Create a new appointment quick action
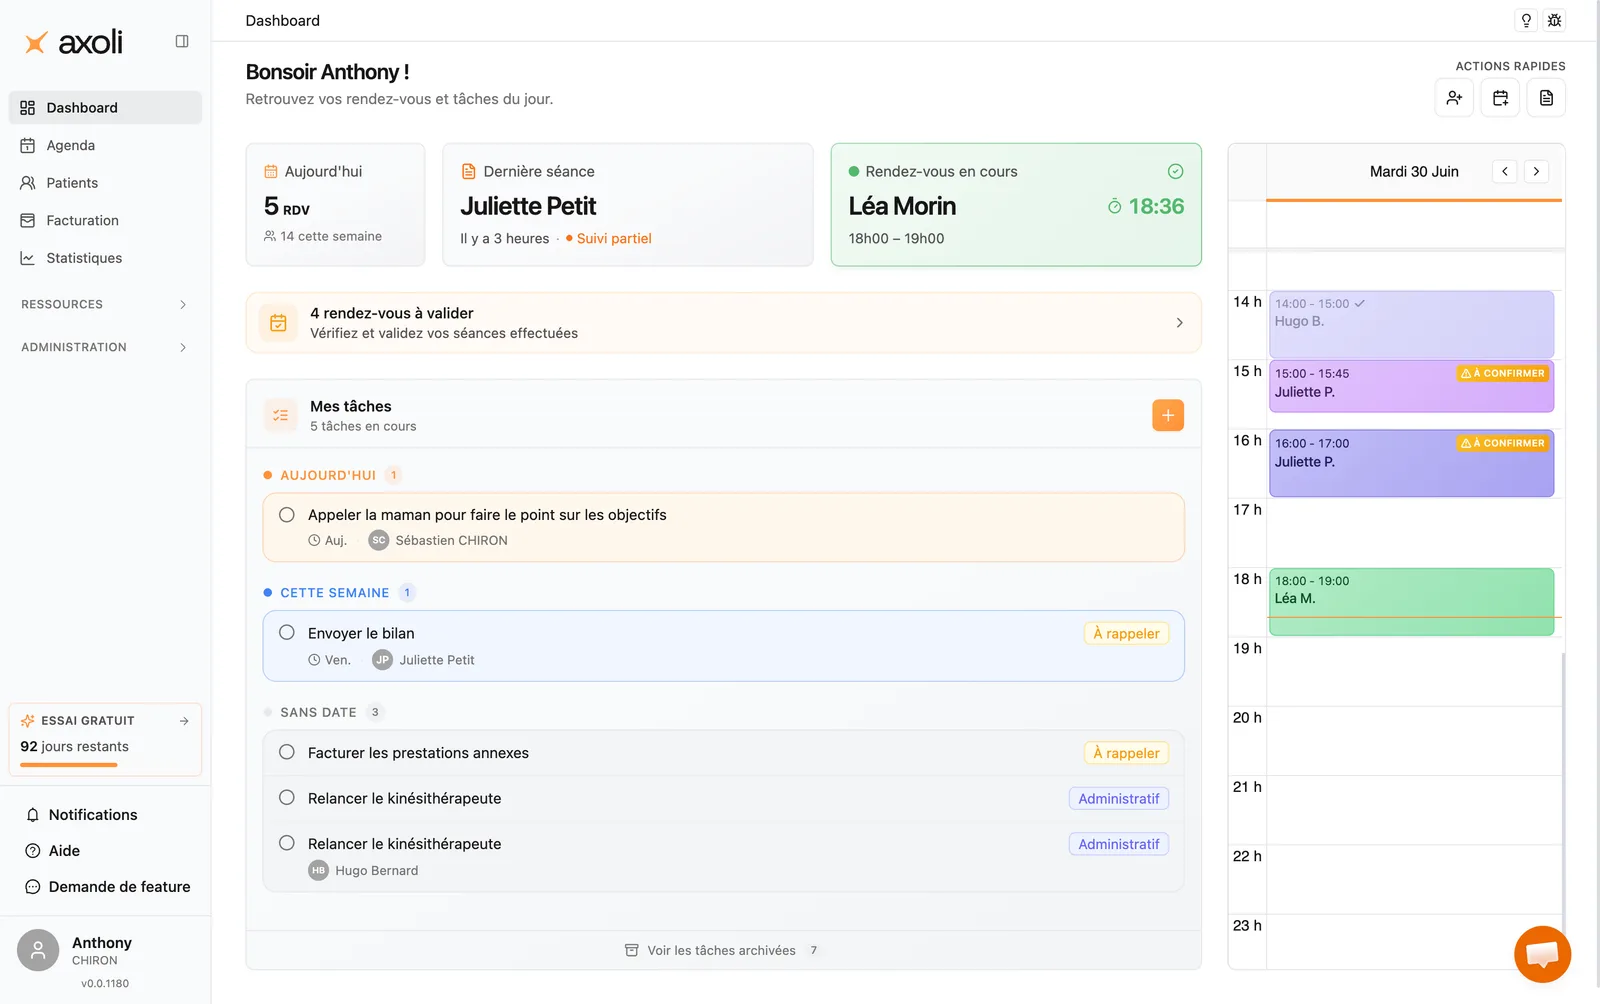 (1500, 98)
